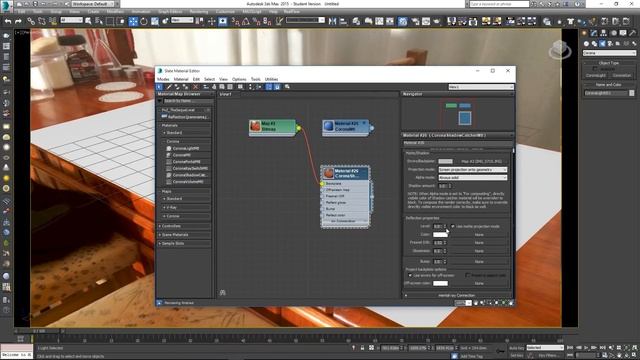Click the CoronaLight object type button
Viewport: 640px width, 360px height.
596,76
